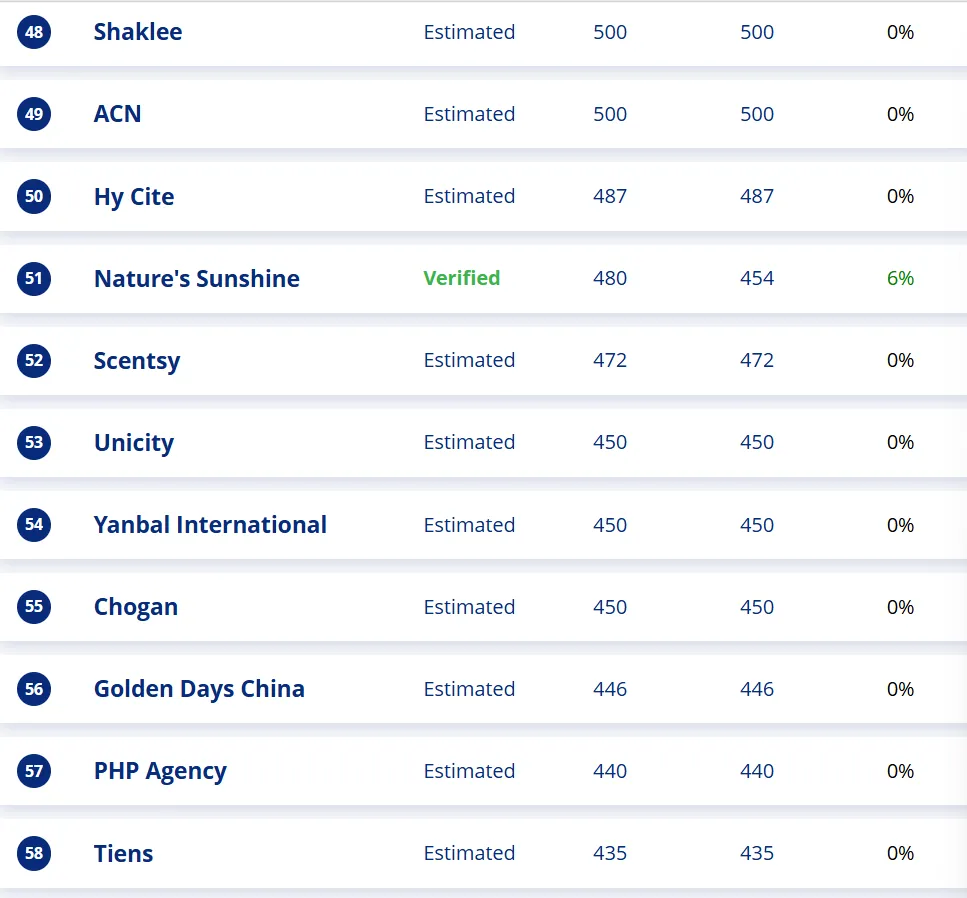The width and height of the screenshot is (967, 898).
Task: Open the Golden Days China link
Action: [199, 690]
